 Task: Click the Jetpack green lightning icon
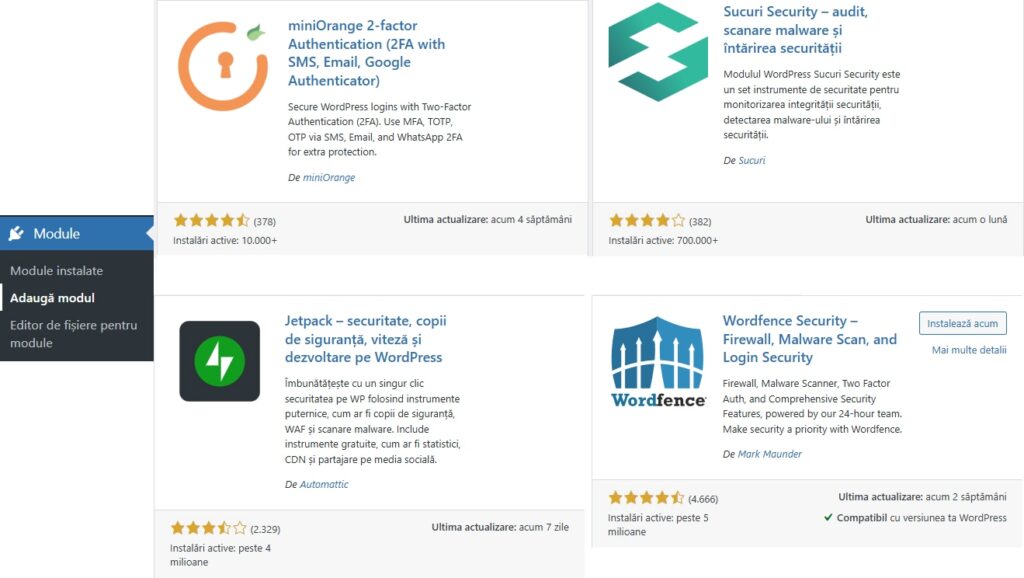pyautogui.click(x=219, y=361)
